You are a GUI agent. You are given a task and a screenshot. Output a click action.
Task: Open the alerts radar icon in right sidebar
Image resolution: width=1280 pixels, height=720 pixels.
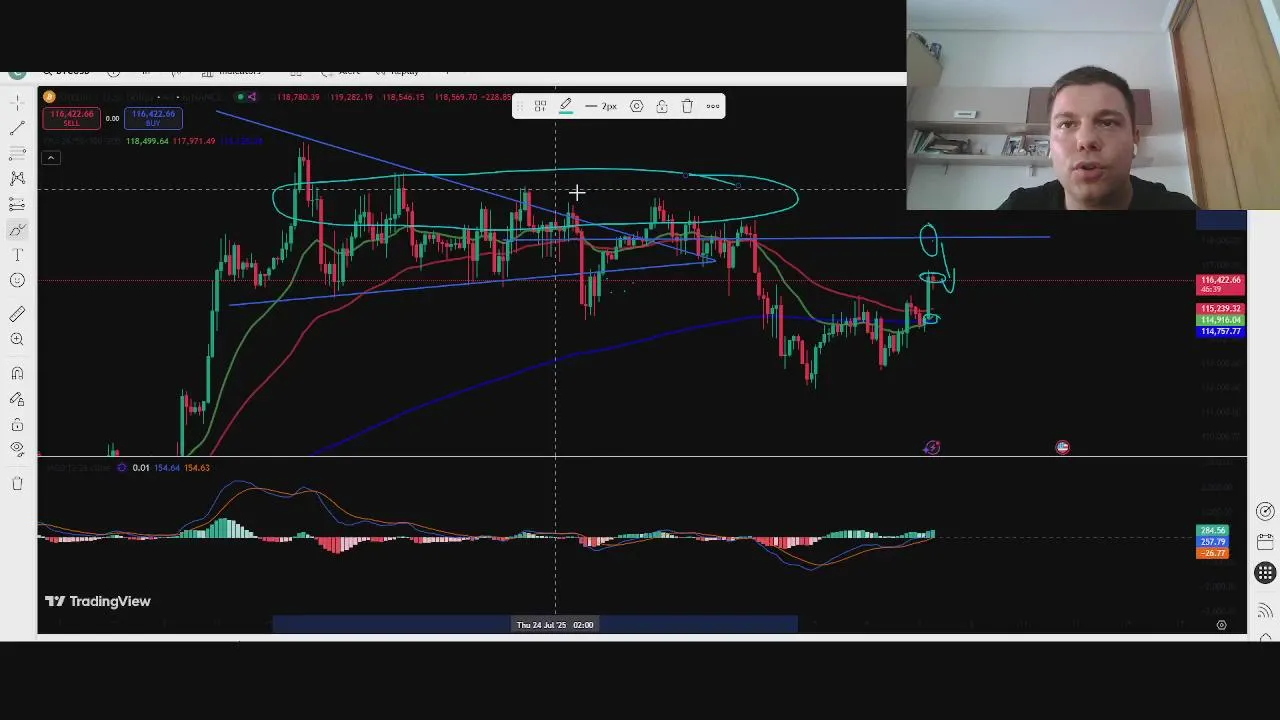[1265, 512]
